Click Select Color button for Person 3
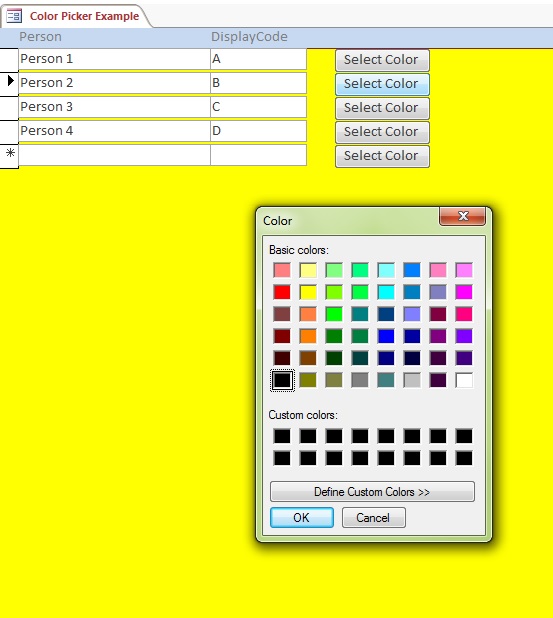 coord(382,108)
